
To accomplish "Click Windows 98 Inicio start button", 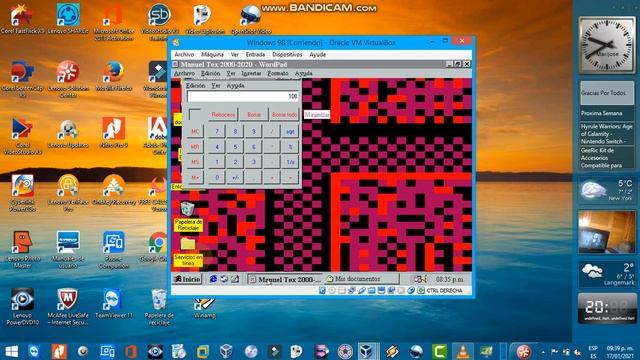I will (187, 279).
